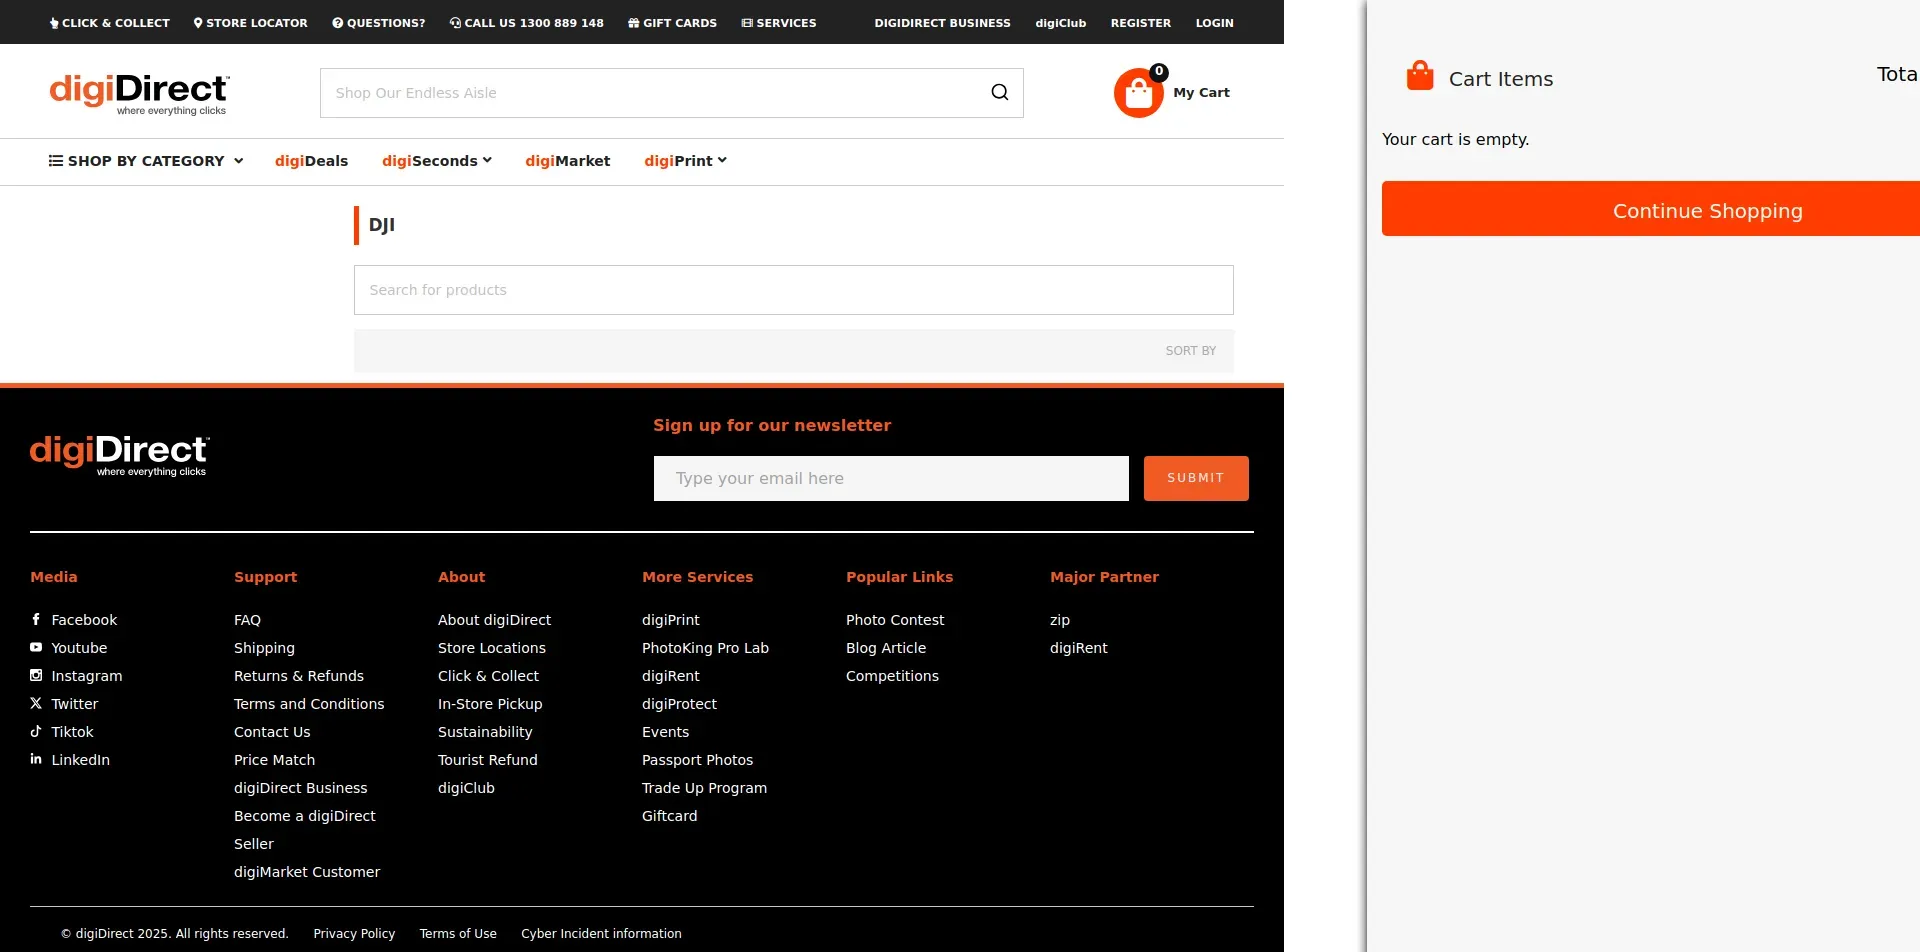Open Sustainability footer link
Screen dimensions: 1920x952
pyautogui.click(x=485, y=732)
